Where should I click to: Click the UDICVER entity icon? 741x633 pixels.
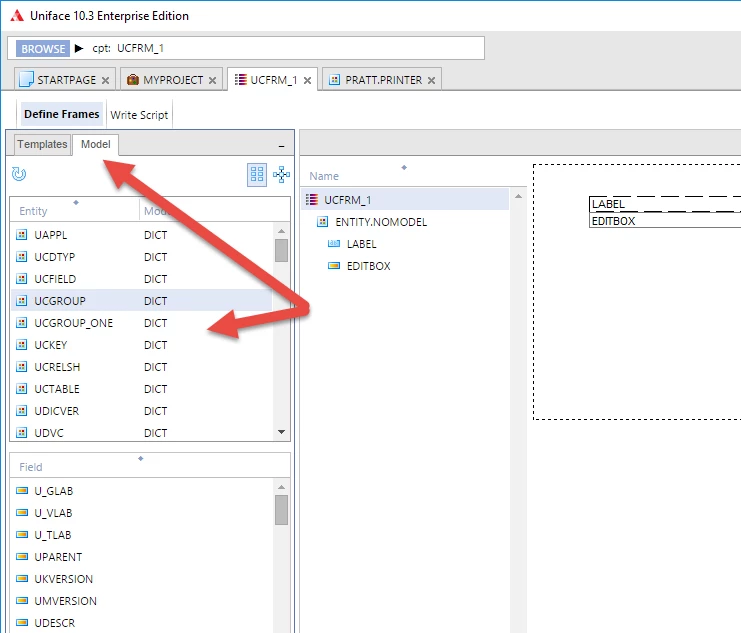point(22,410)
